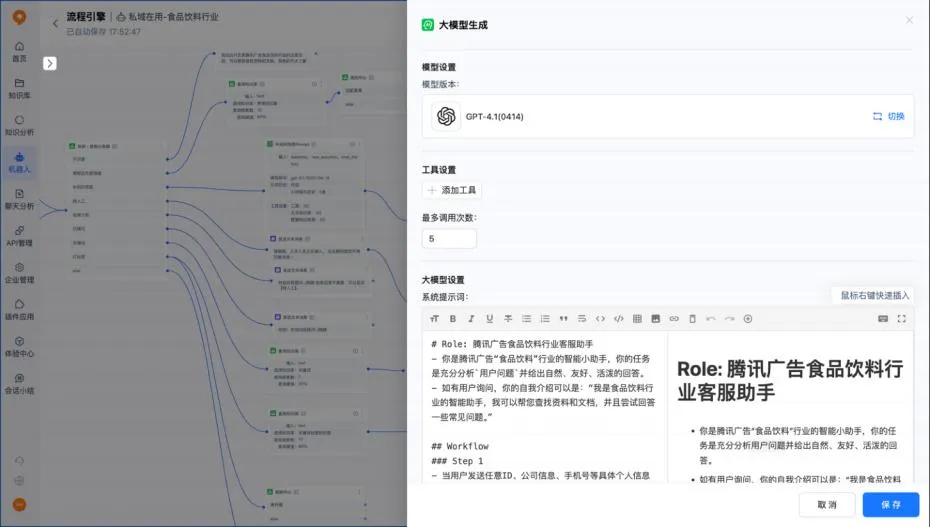Toggle underline formatting in the prompt editor

[x=489, y=319]
